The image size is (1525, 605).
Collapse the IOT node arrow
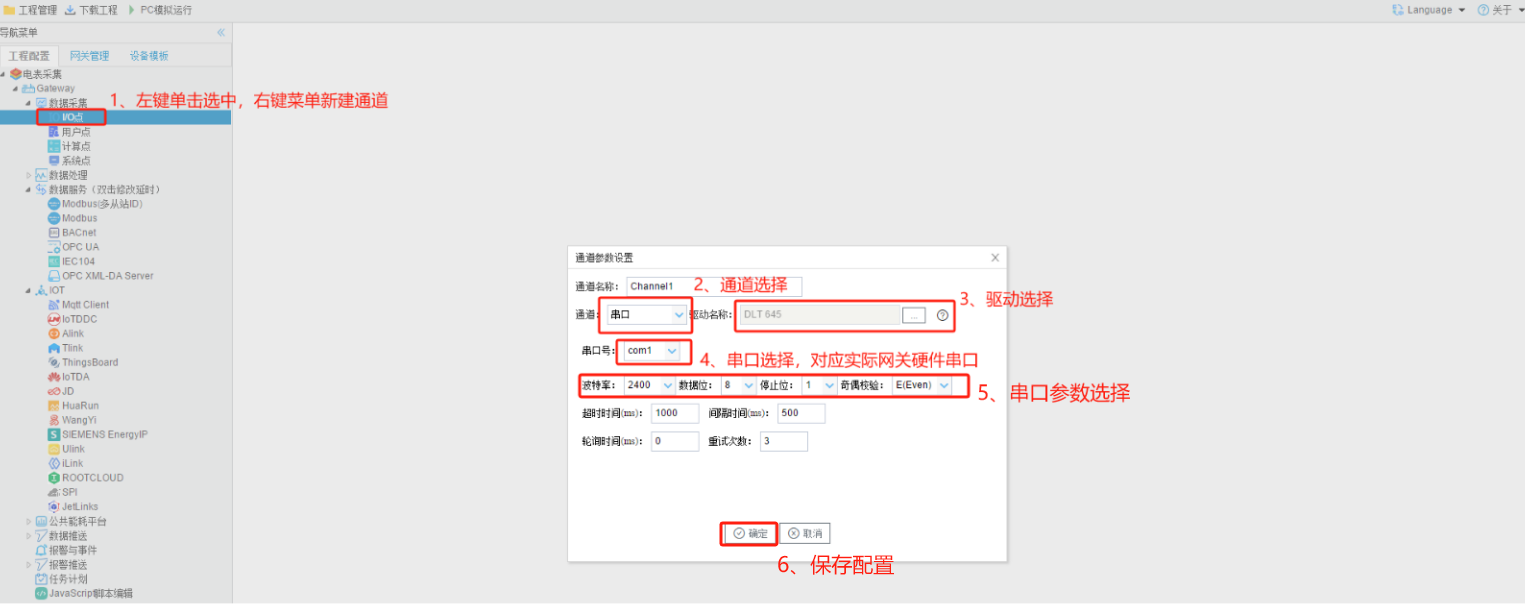(29, 291)
